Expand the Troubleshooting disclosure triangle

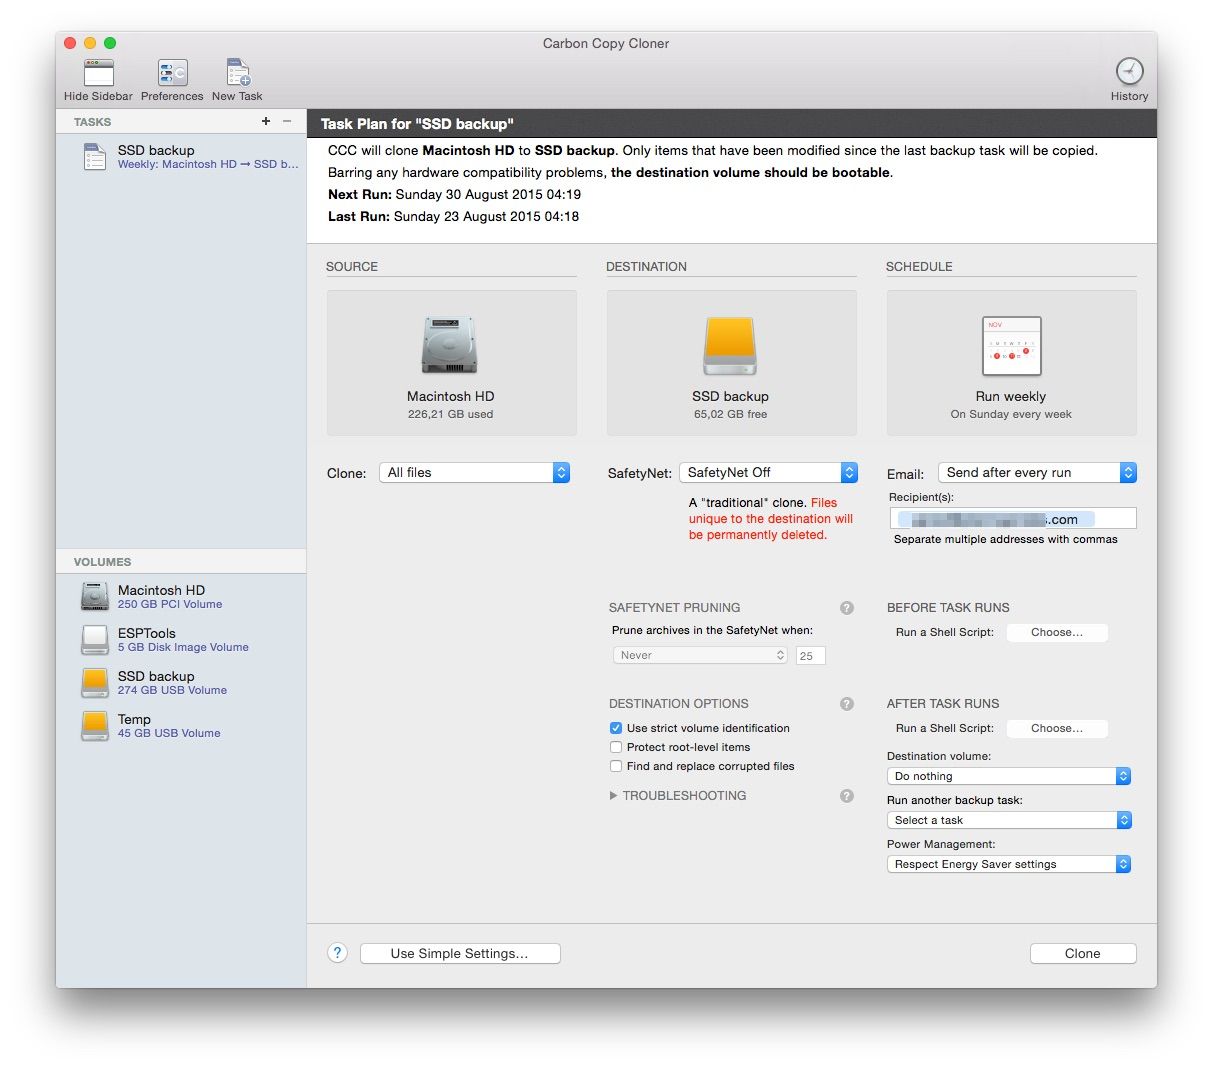[x=614, y=796]
